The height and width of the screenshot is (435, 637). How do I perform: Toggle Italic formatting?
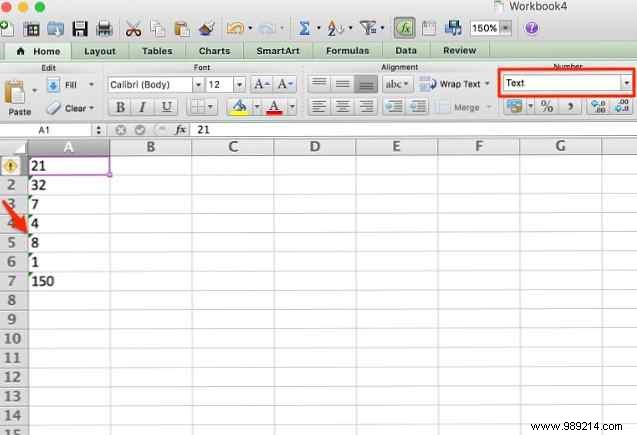point(143,107)
